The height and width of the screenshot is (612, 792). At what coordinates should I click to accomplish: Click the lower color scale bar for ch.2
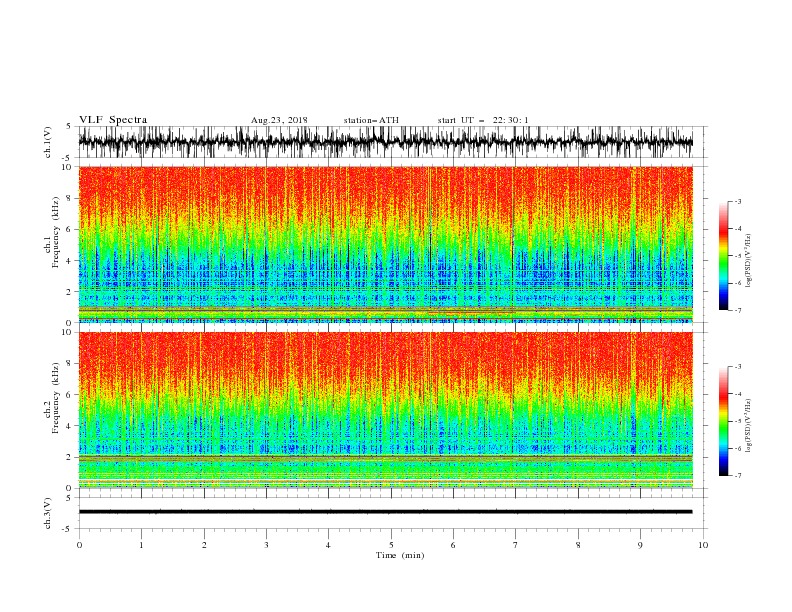click(x=723, y=421)
